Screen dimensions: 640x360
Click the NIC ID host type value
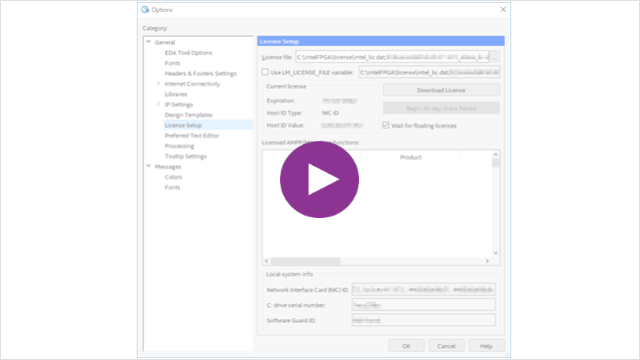point(330,113)
